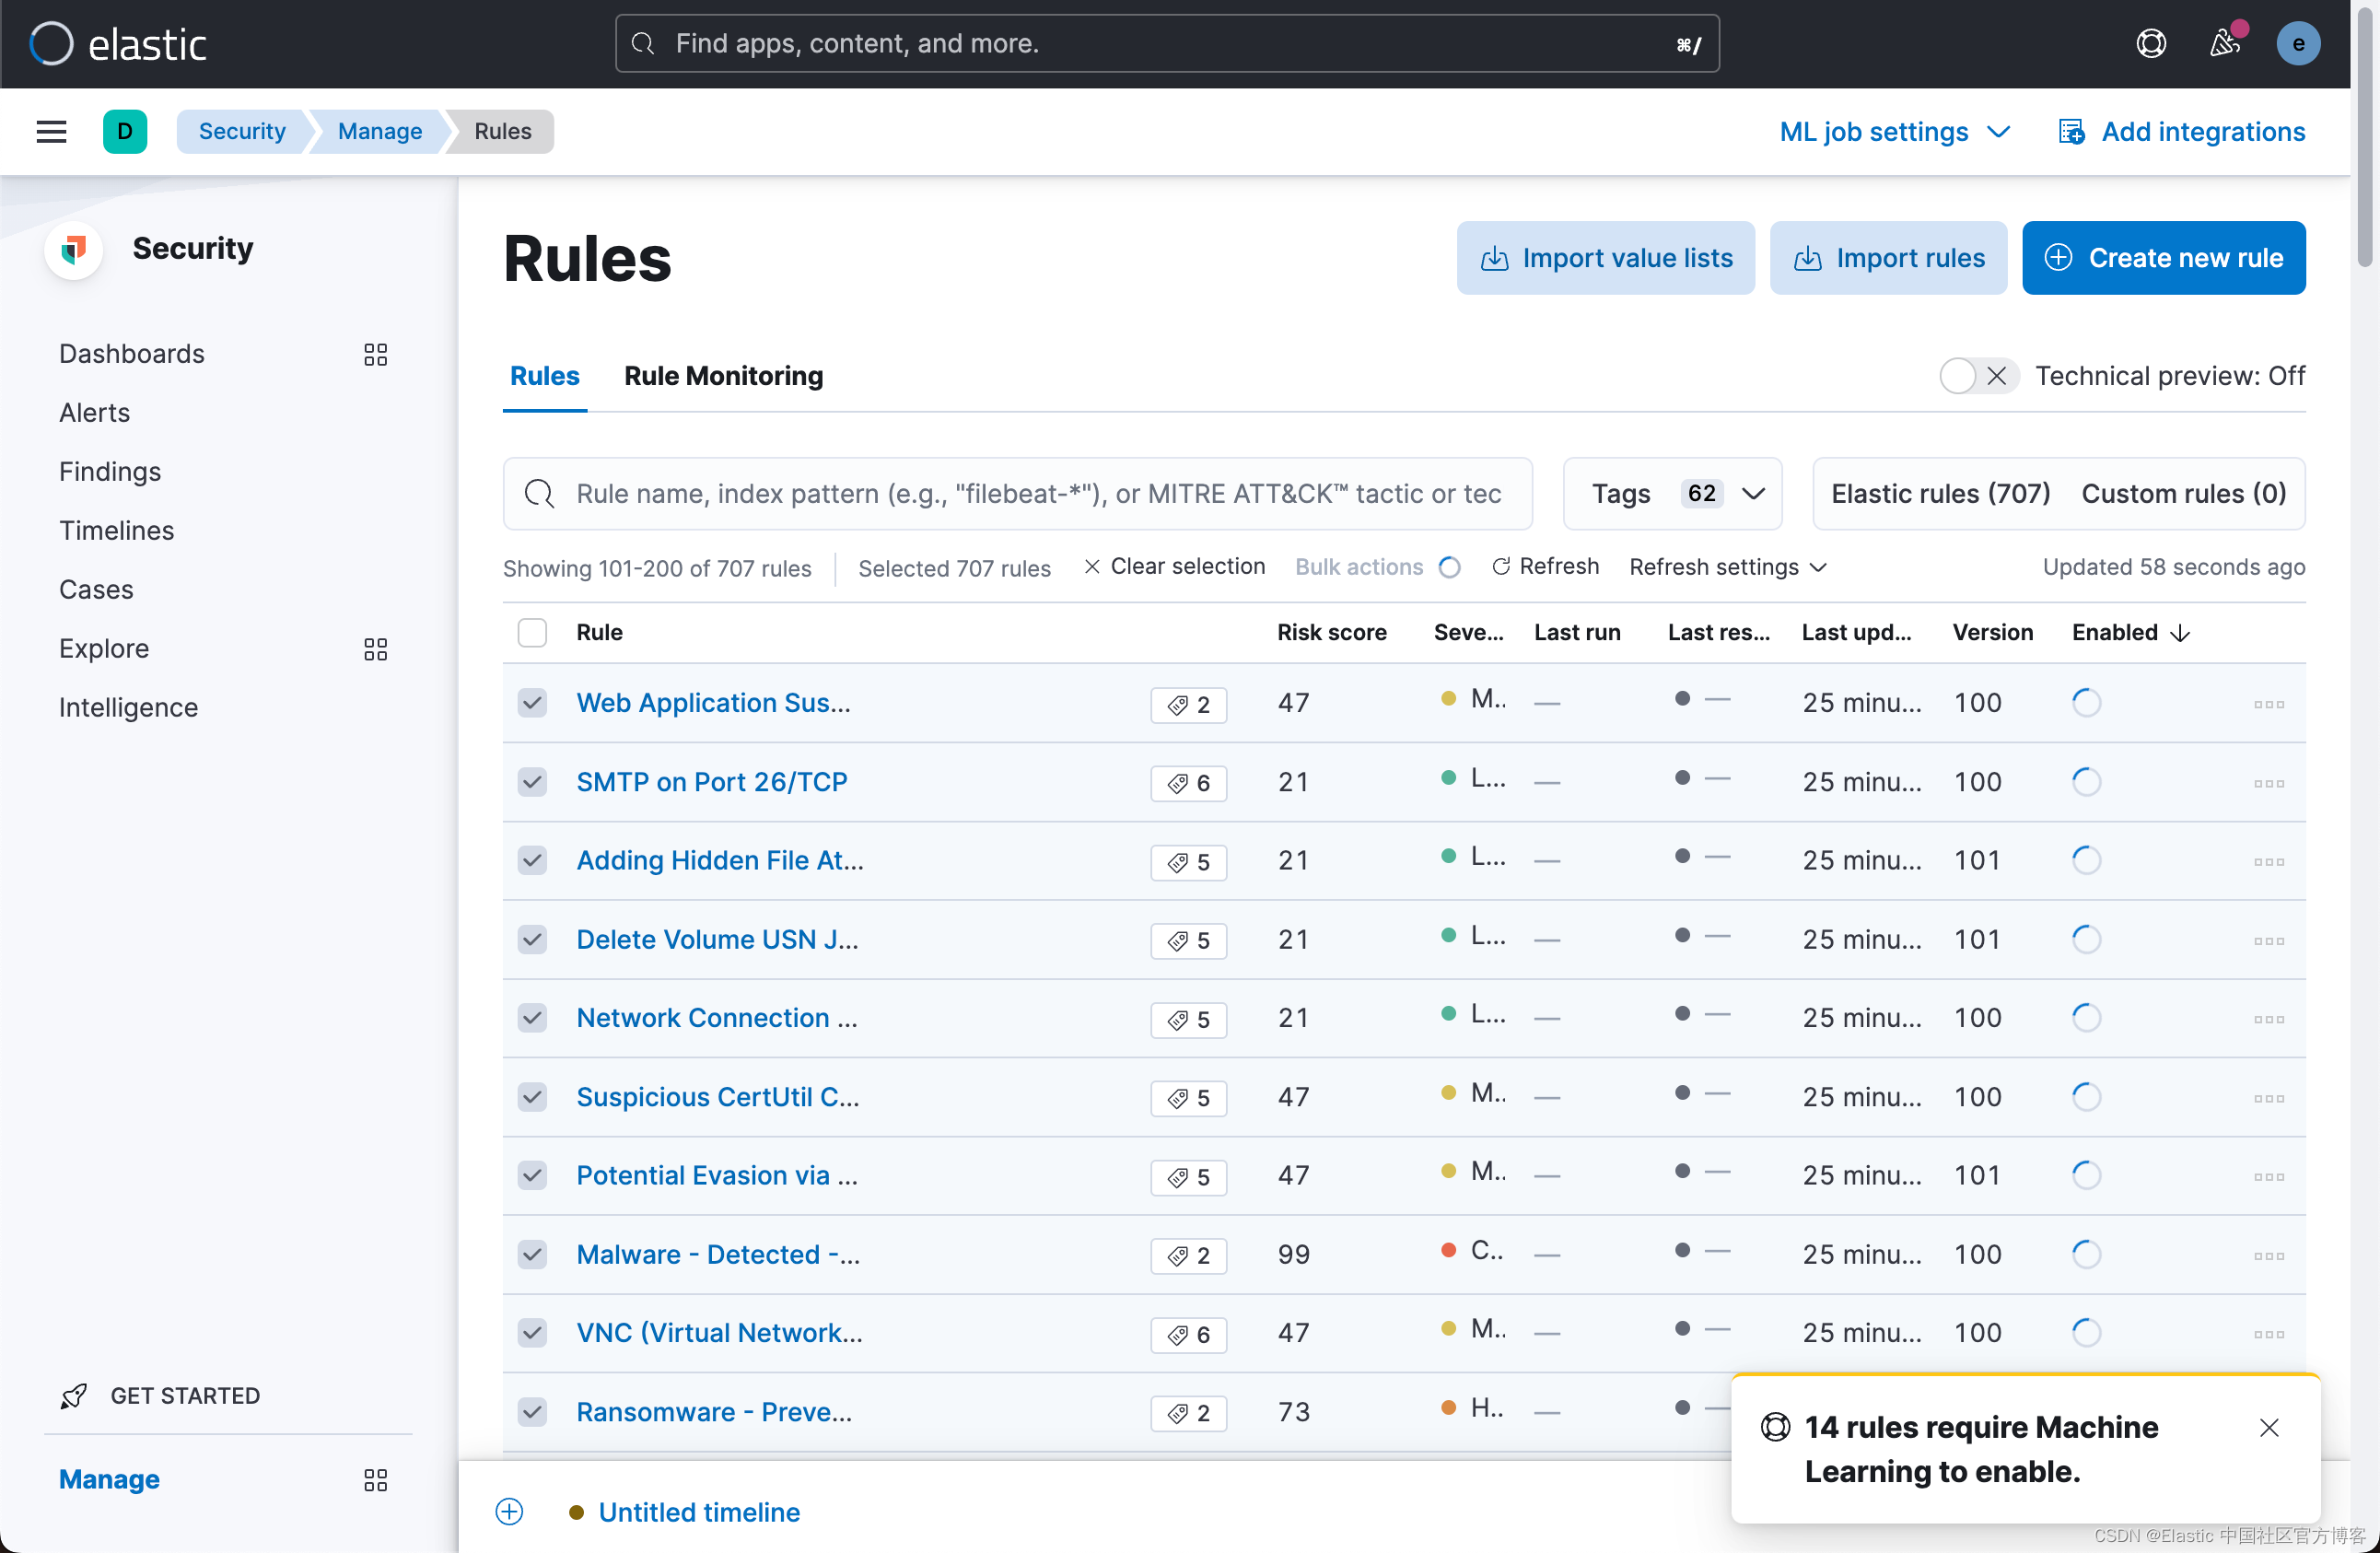
Task: Click the help lifebuoy icon in header
Action: [2150, 44]
